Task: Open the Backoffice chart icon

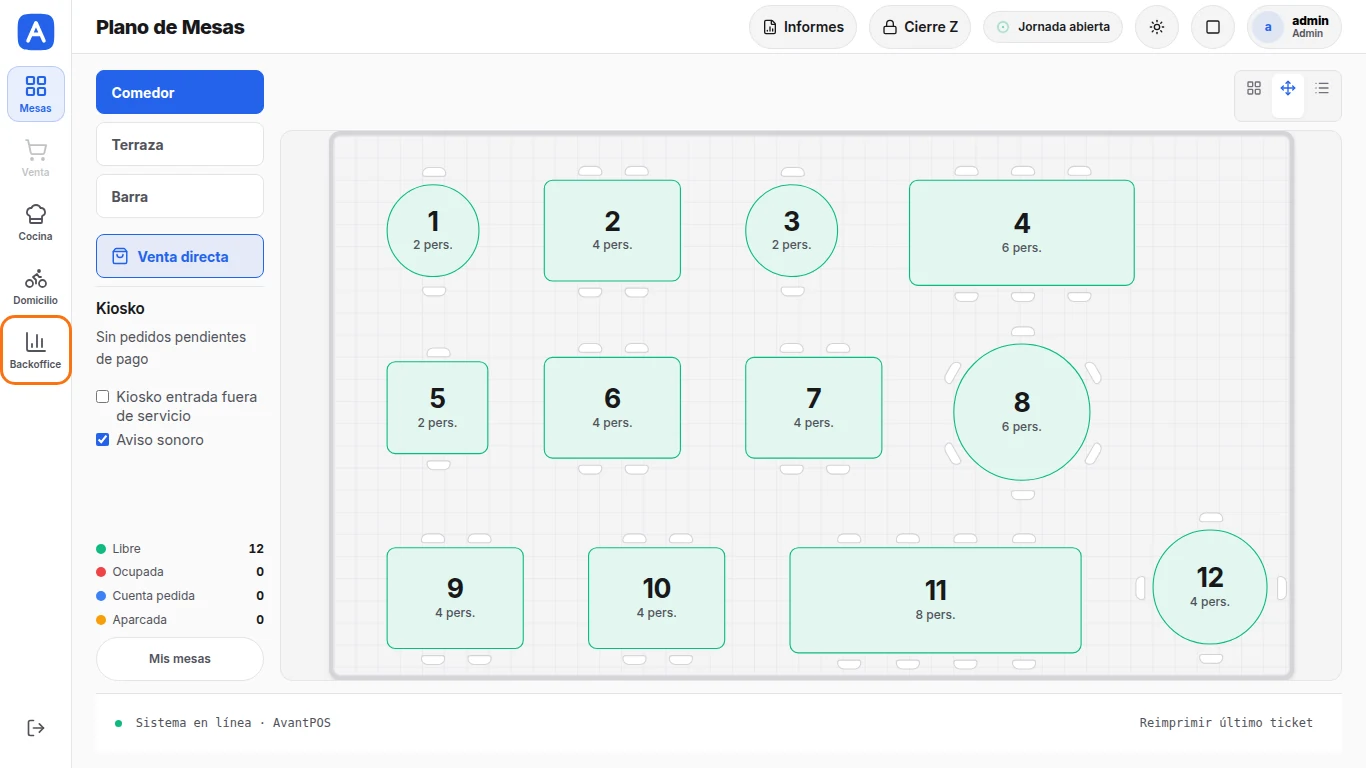Action: coord(36,350)
